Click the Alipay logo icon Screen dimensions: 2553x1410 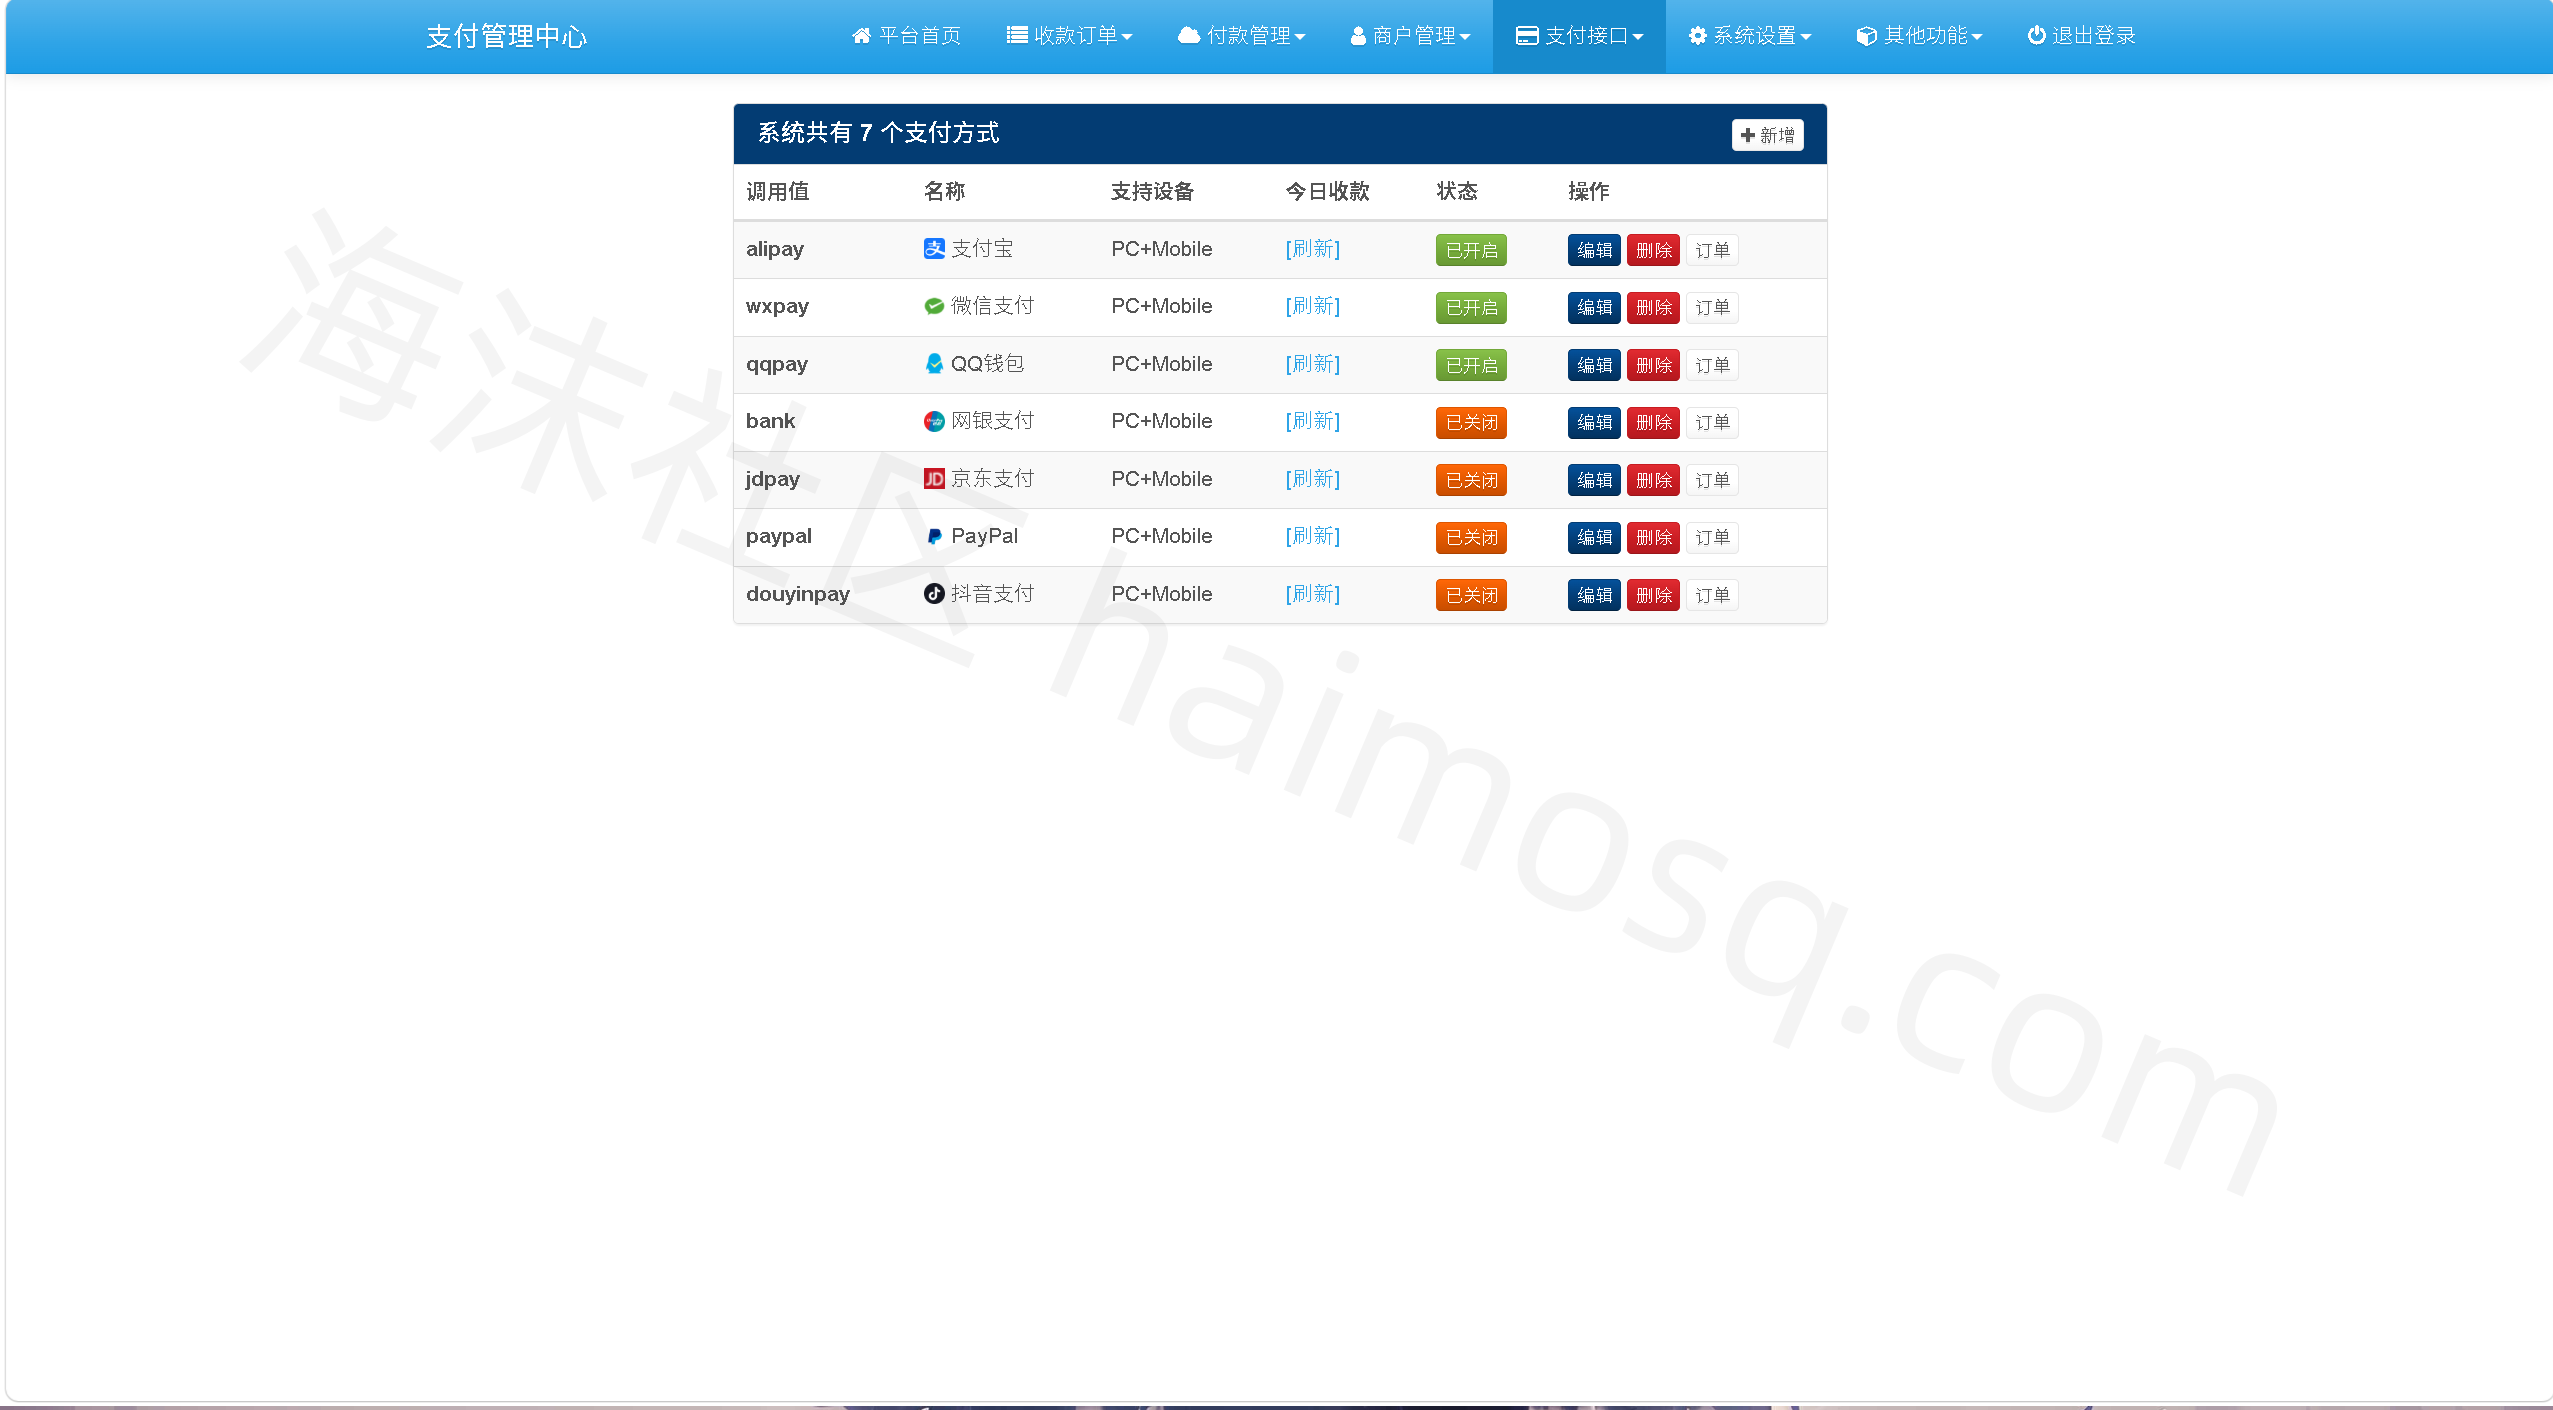(934, 249)
